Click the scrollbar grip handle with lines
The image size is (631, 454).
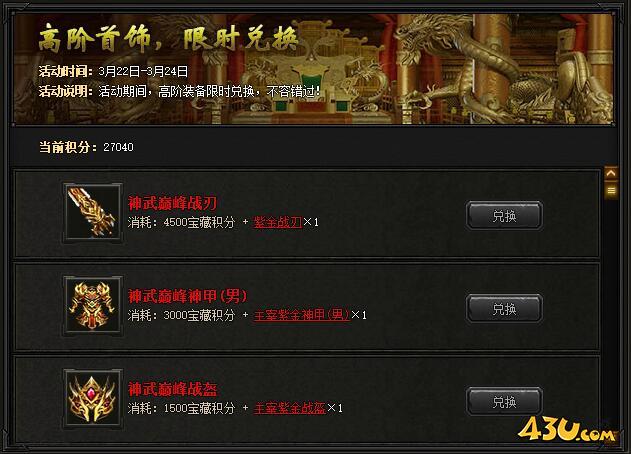tap(611, 190)
